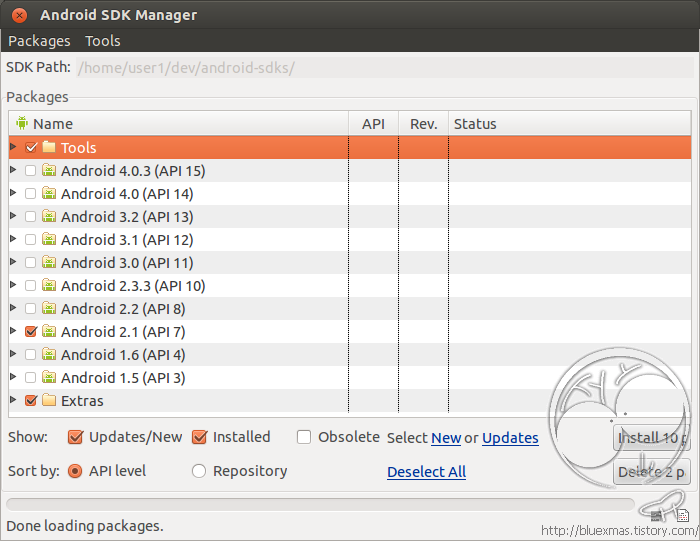Select Repository sort option
This screenshot has height=541, width=700.
(x=199, y=471)
